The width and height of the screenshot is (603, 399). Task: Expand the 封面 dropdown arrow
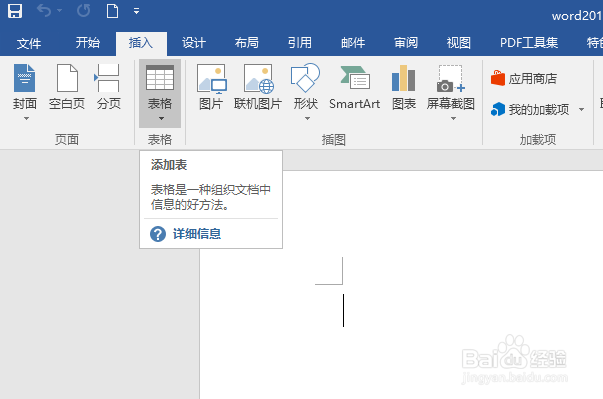point(26,119)
